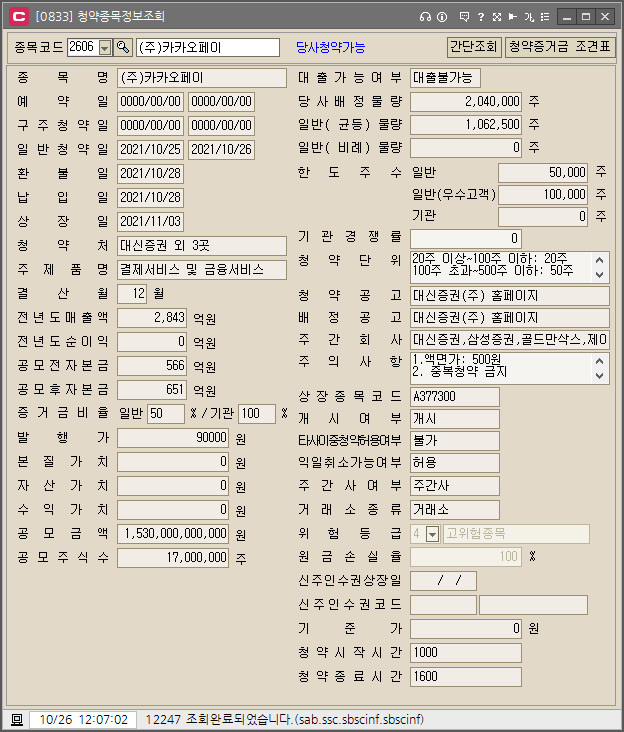624x732 pixels.
Task: Click the stock name field next to search
Action: pyautogui.click(x=208, y=48)
